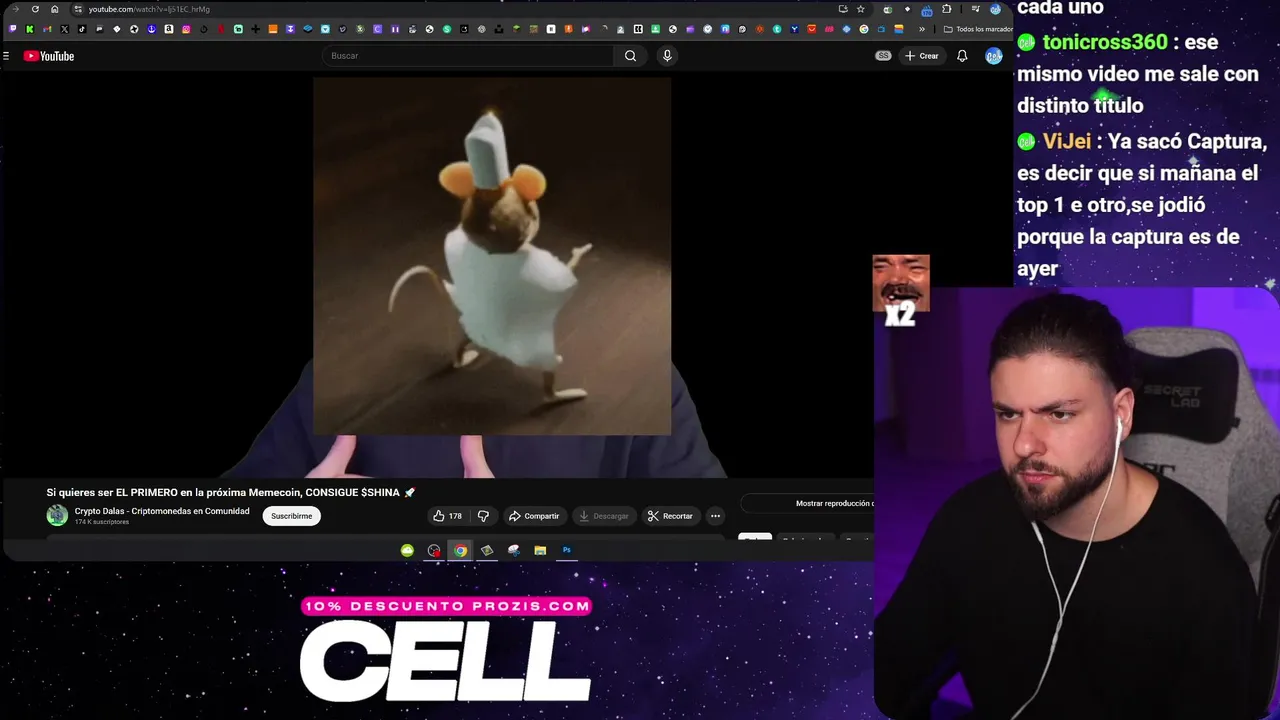Image resolution: width=1280 pixels, height=720 pixels.
Task: Click the Descargar download button
Action: point(604,516)
